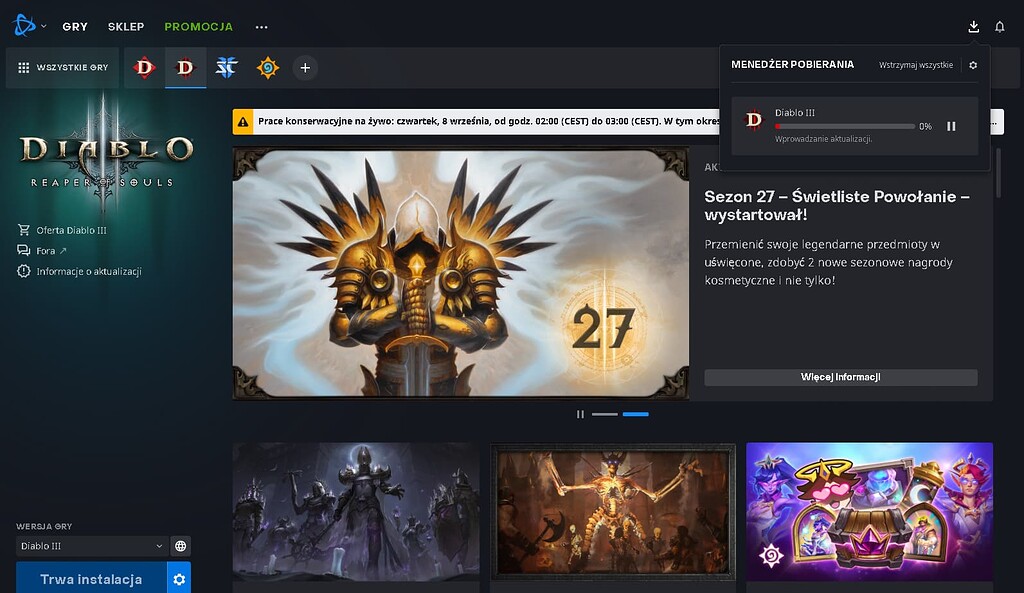Open the download manager arrow icon
This screenshot has height=593, width=1024.
click(972, 26)
